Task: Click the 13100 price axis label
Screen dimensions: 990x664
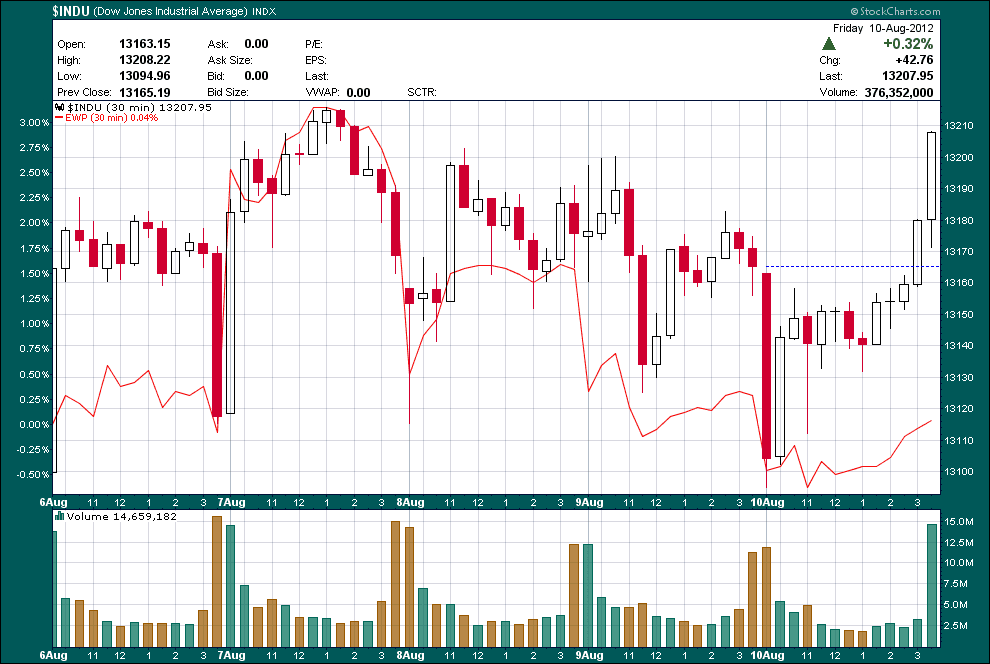Action: pyautogui.click(x=958, y=471)
